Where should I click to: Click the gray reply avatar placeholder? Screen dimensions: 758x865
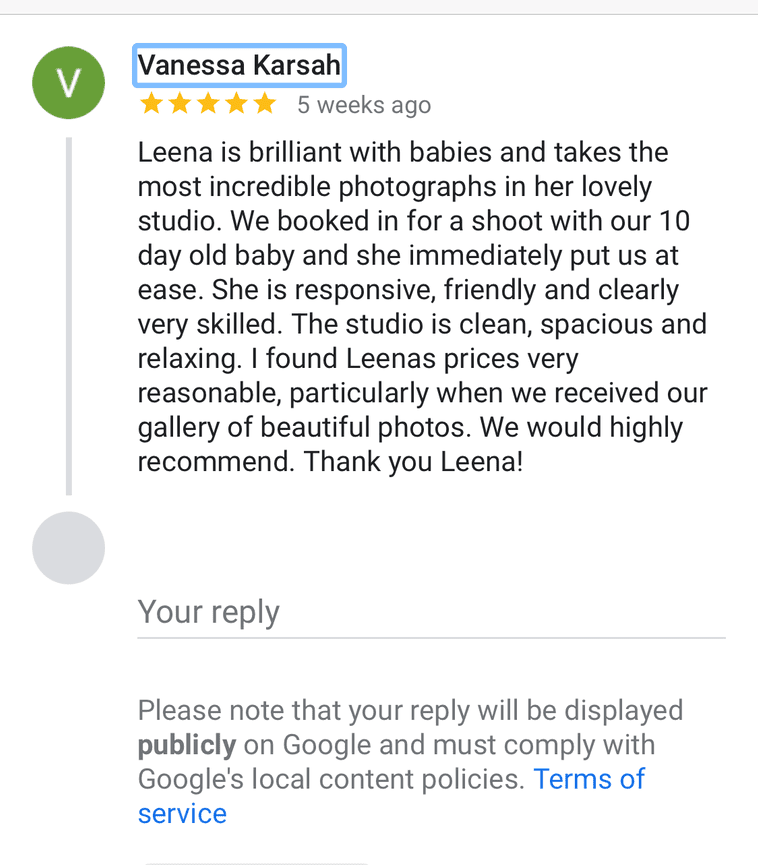[68, 548]
